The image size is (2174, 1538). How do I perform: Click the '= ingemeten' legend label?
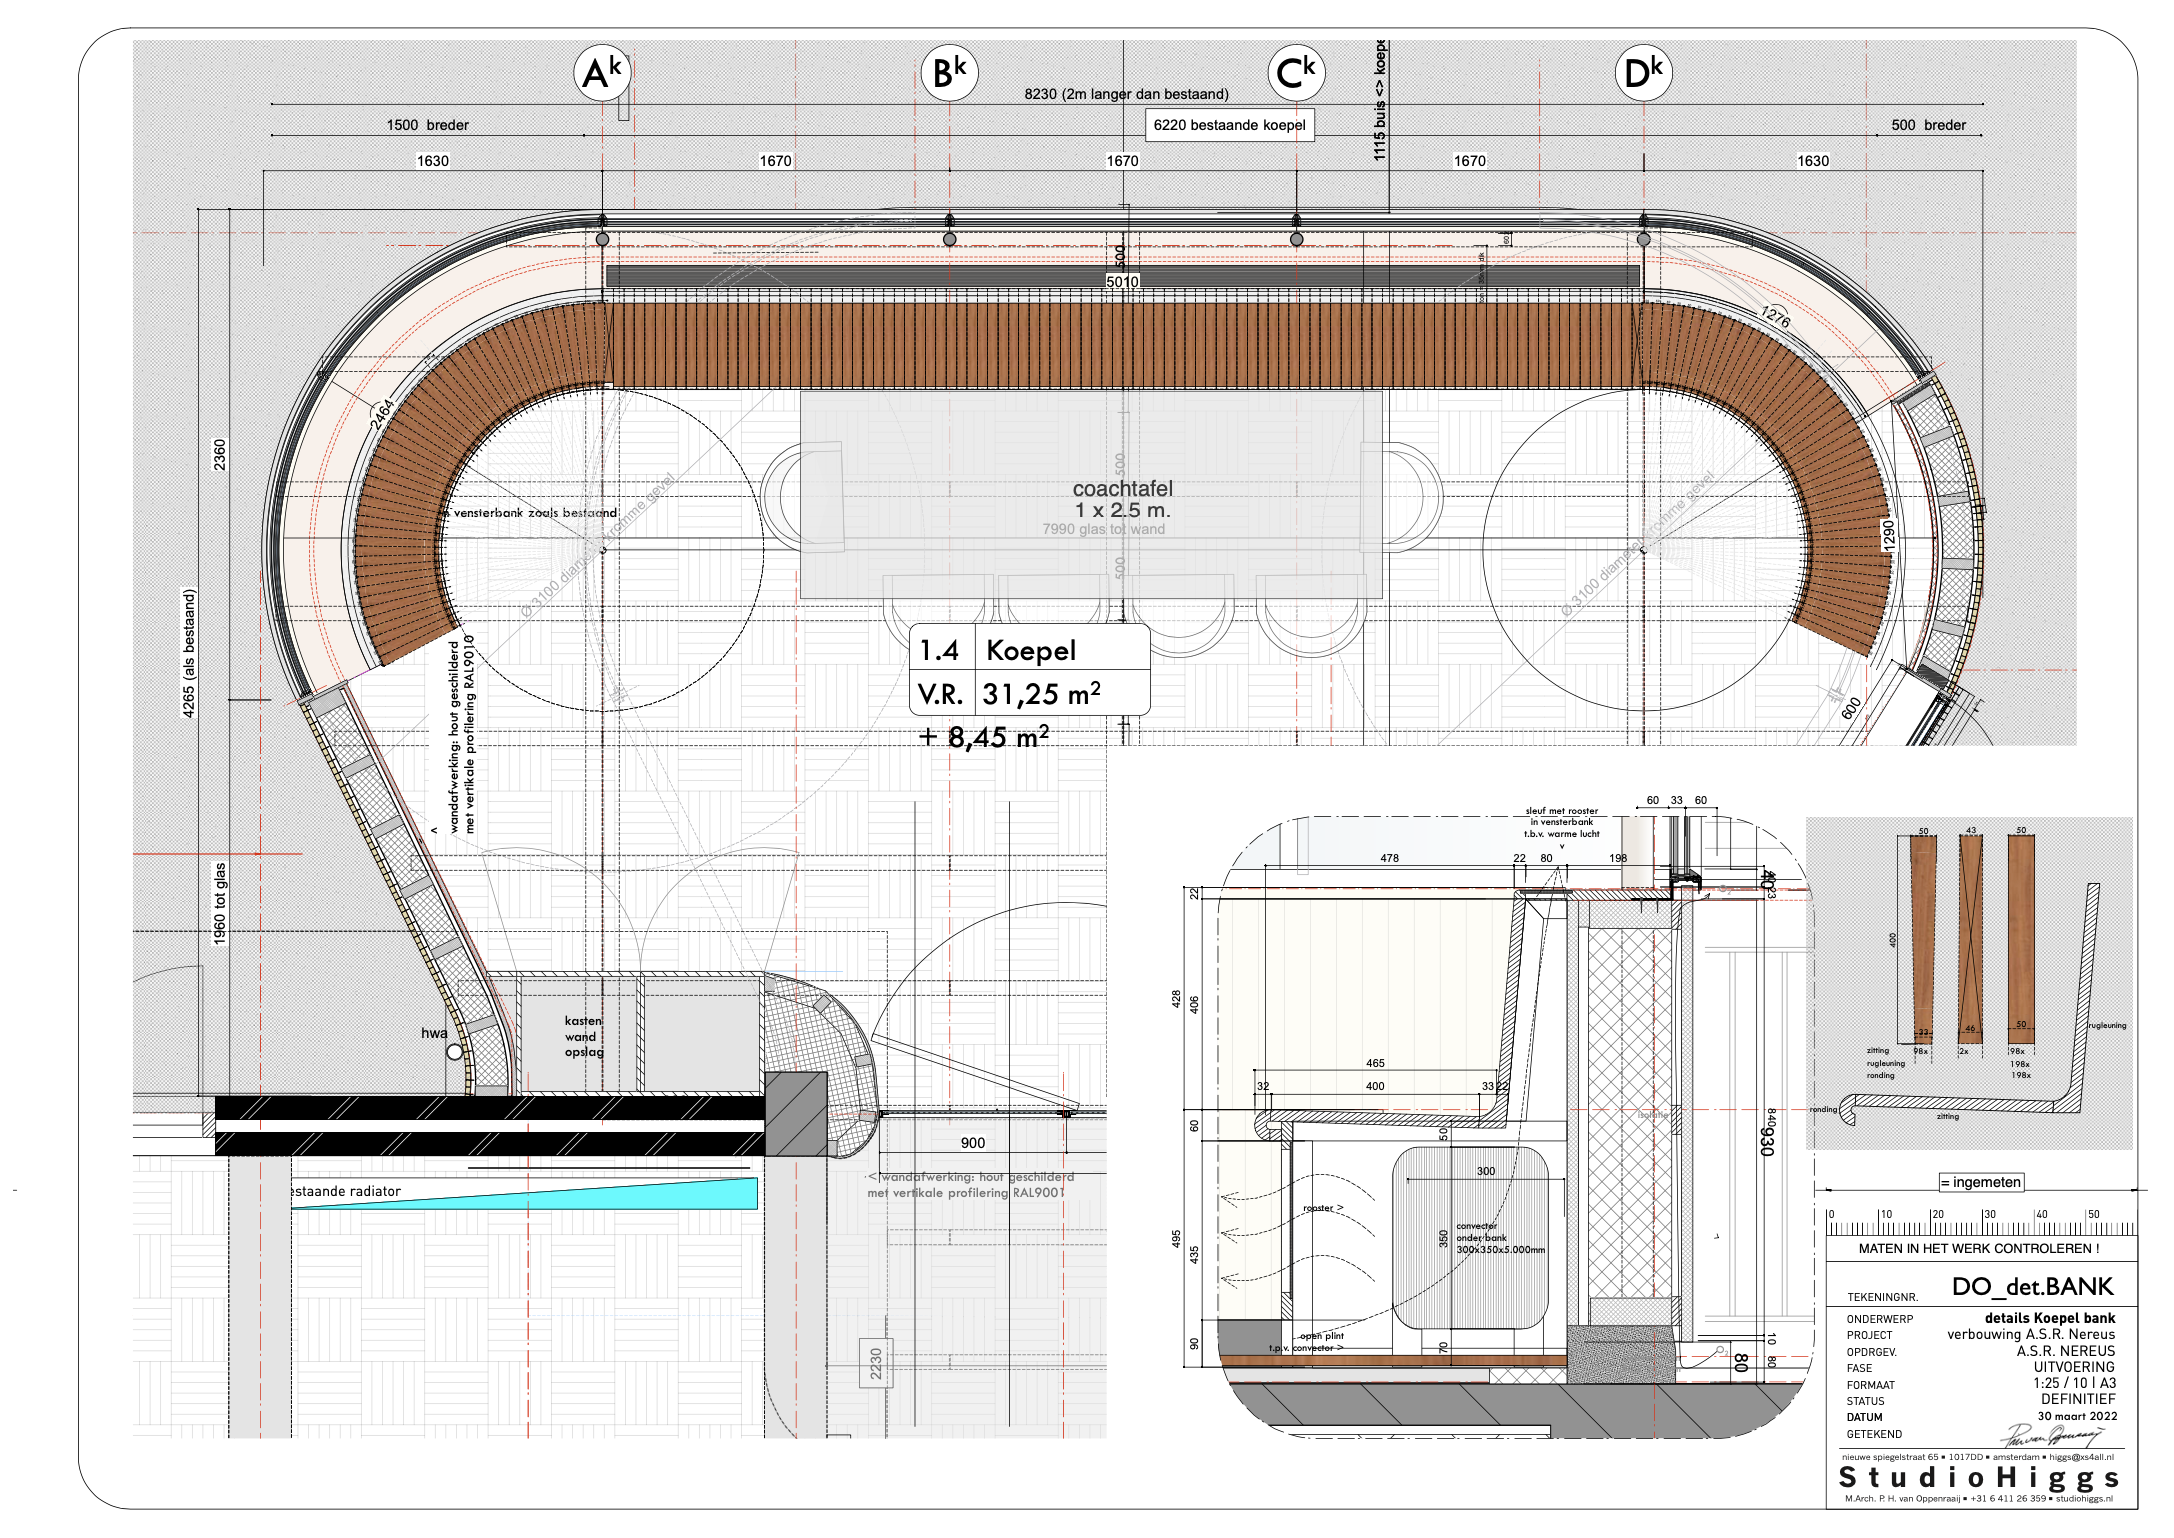point(1981,1182)
